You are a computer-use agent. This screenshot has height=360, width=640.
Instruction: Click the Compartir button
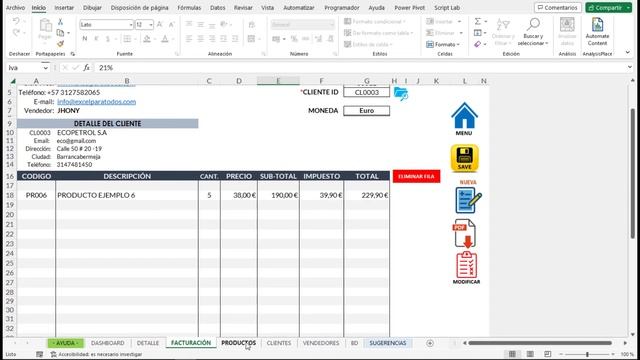point(605,8)
